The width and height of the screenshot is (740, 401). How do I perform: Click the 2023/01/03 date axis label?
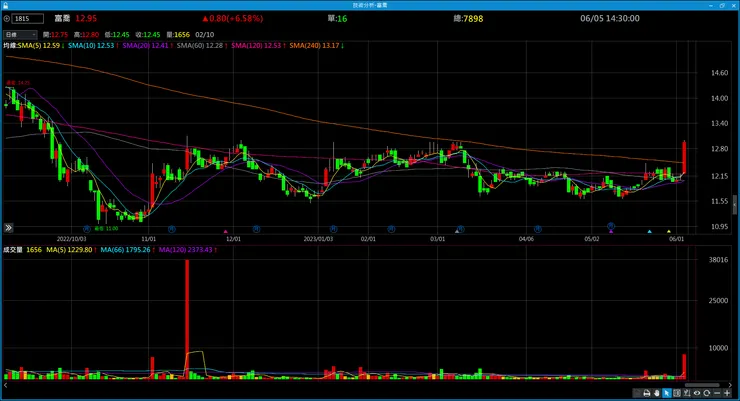click(x=318, y=239)
